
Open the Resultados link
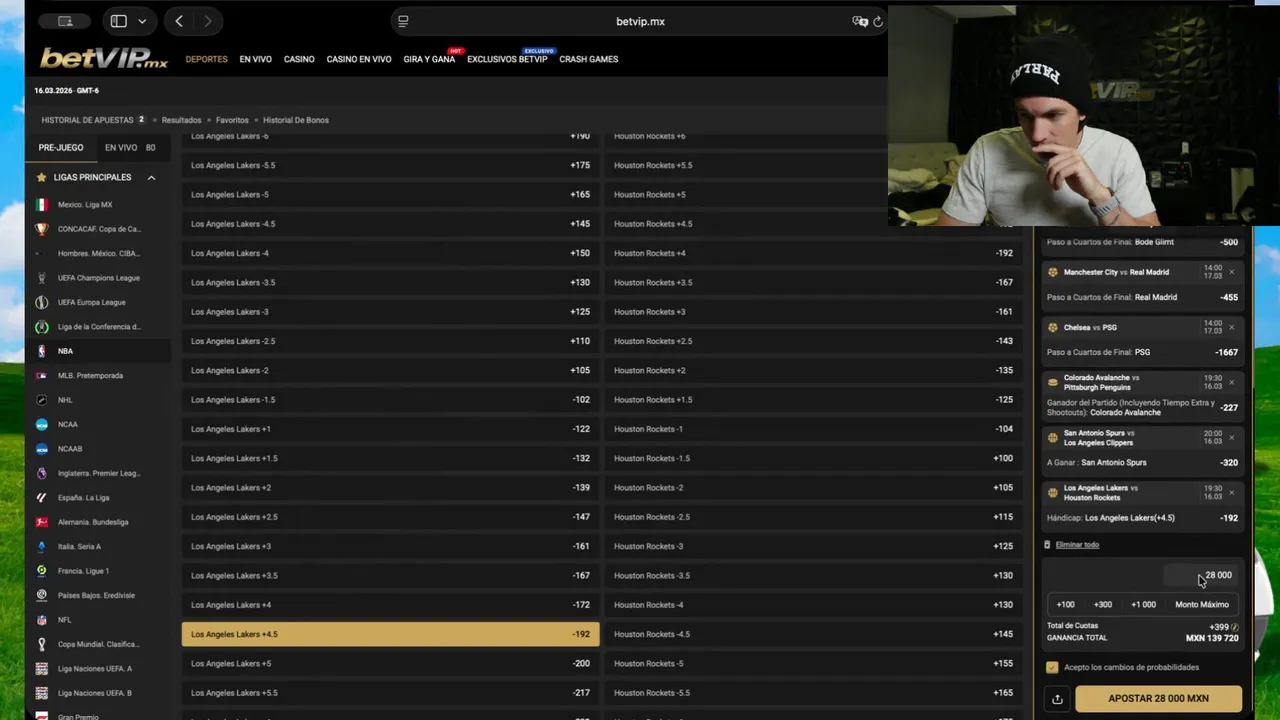tap(181, 120)
